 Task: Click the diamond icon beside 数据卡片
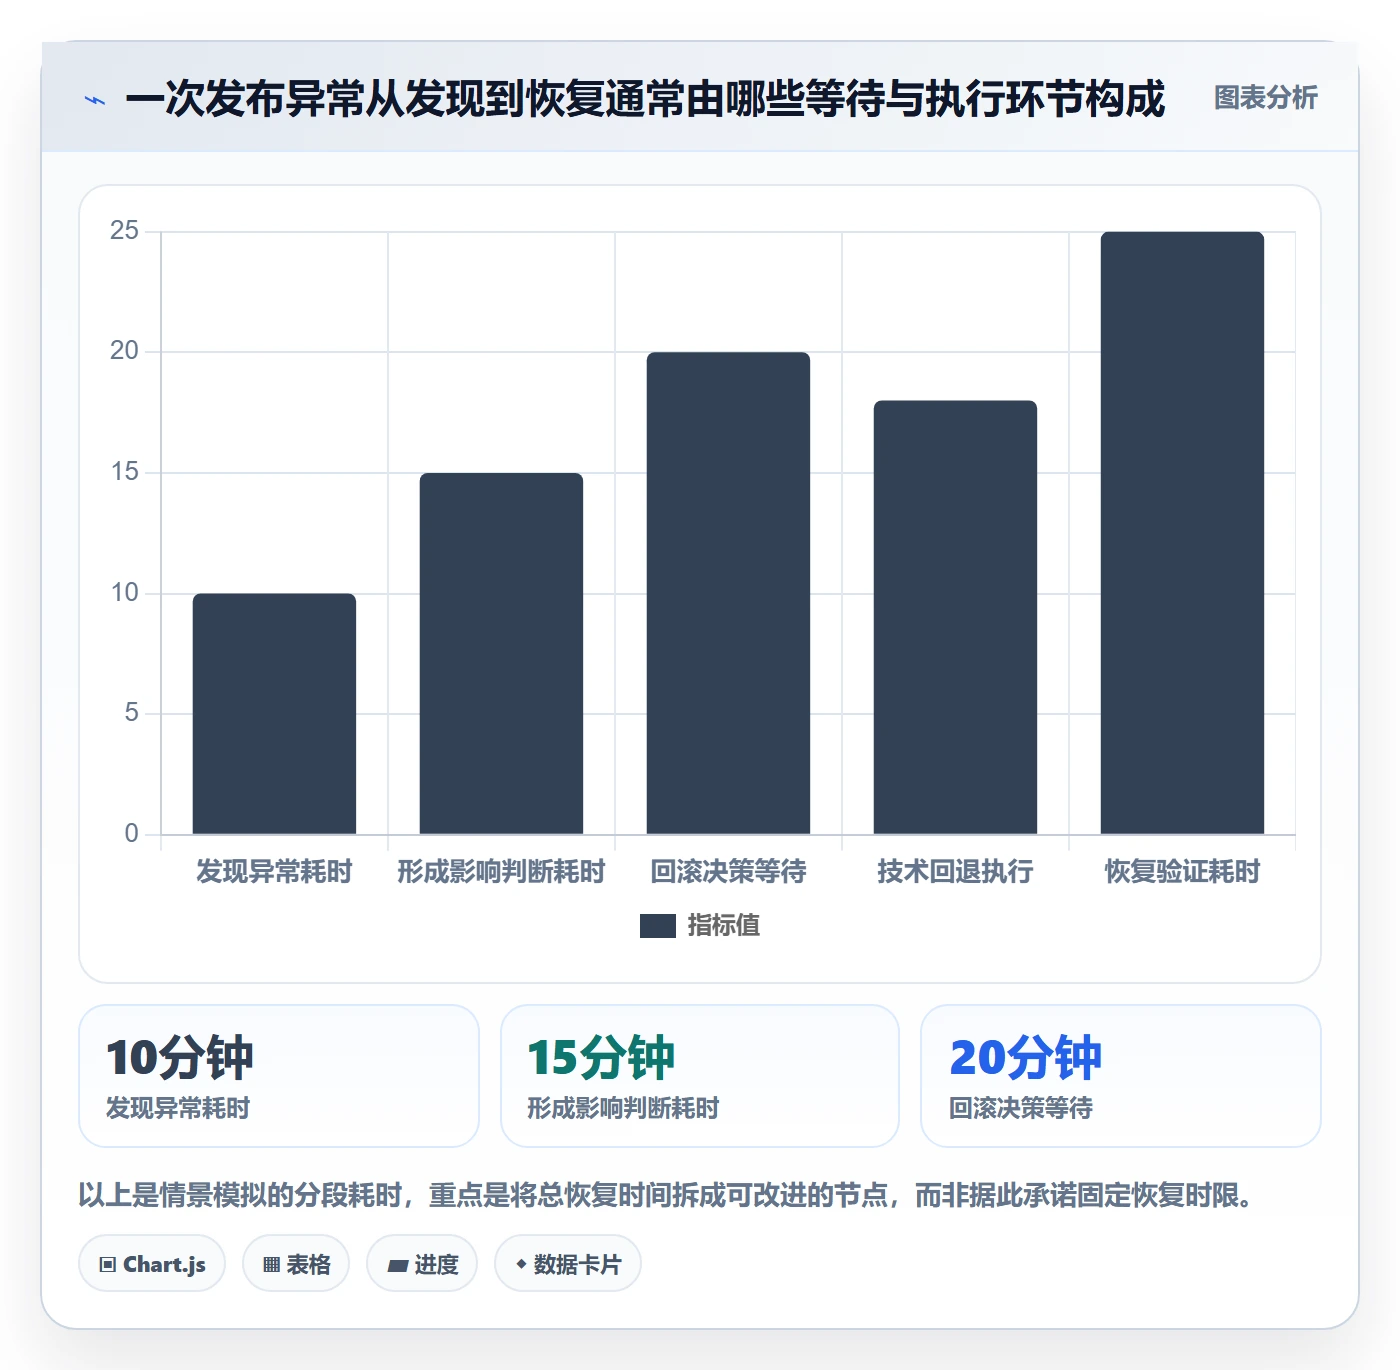(521, 1264)
